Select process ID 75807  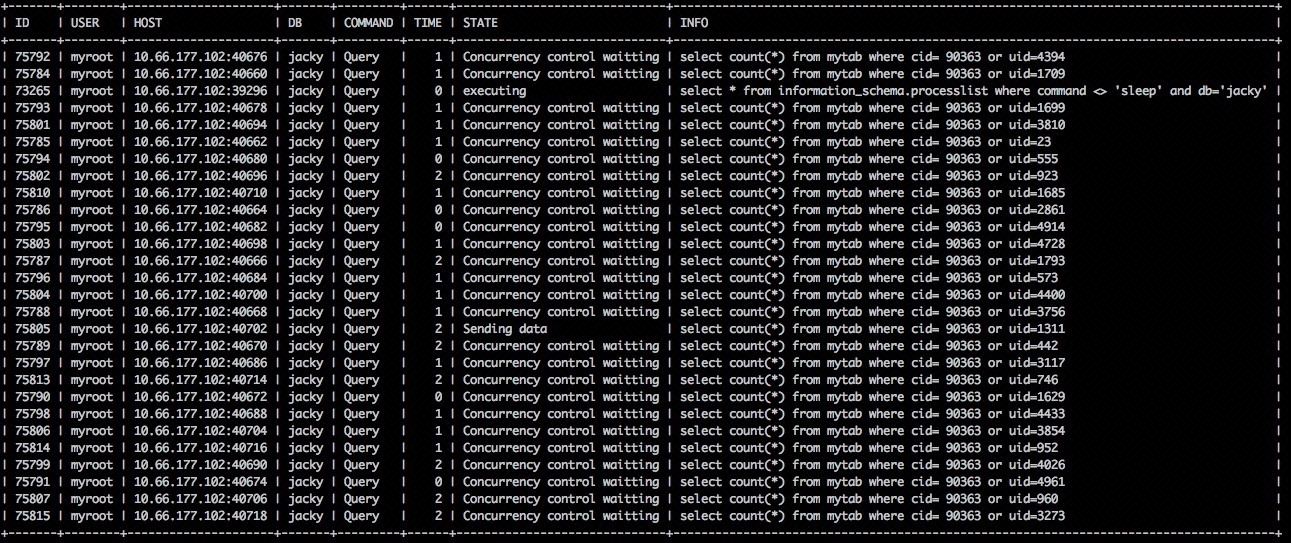33,499
